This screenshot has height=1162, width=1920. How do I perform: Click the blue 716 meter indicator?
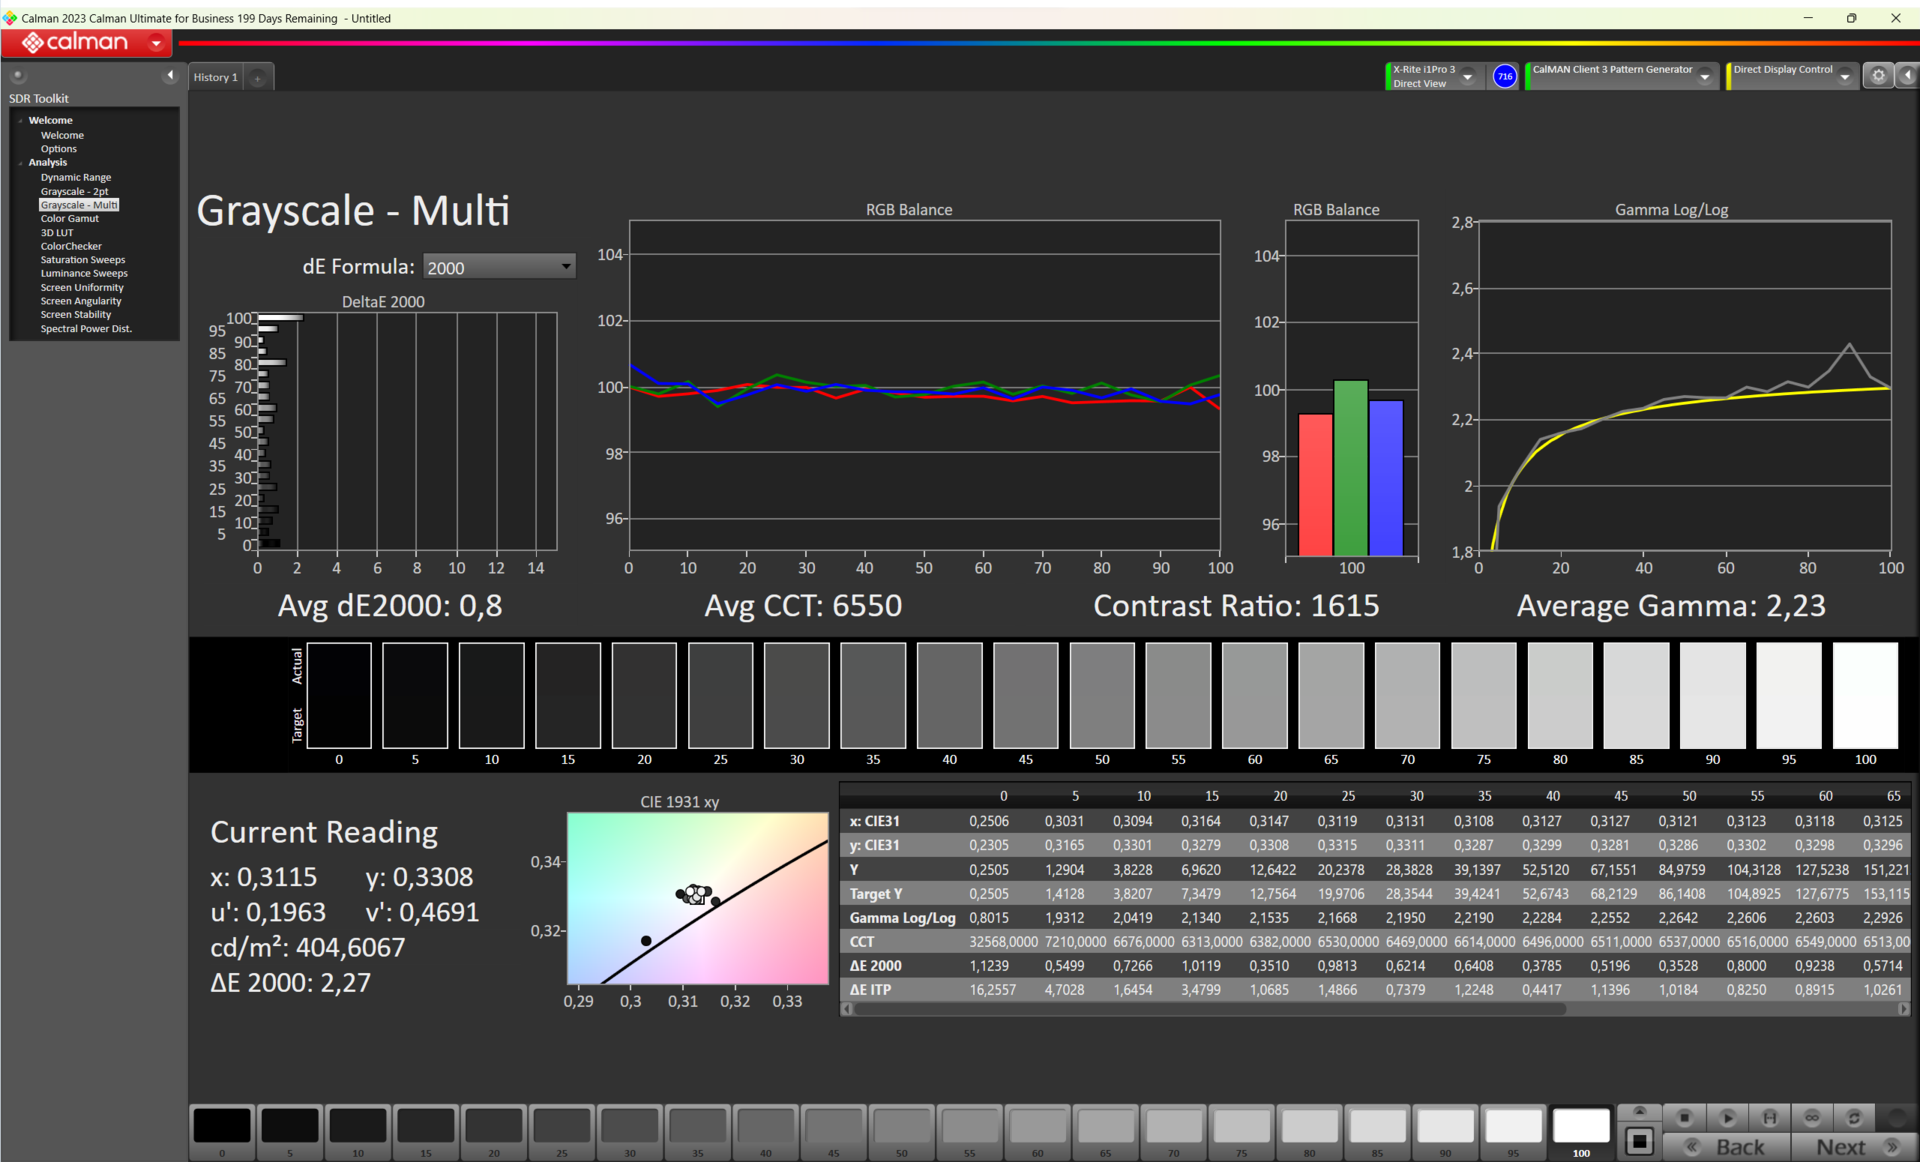[1504, 76]
